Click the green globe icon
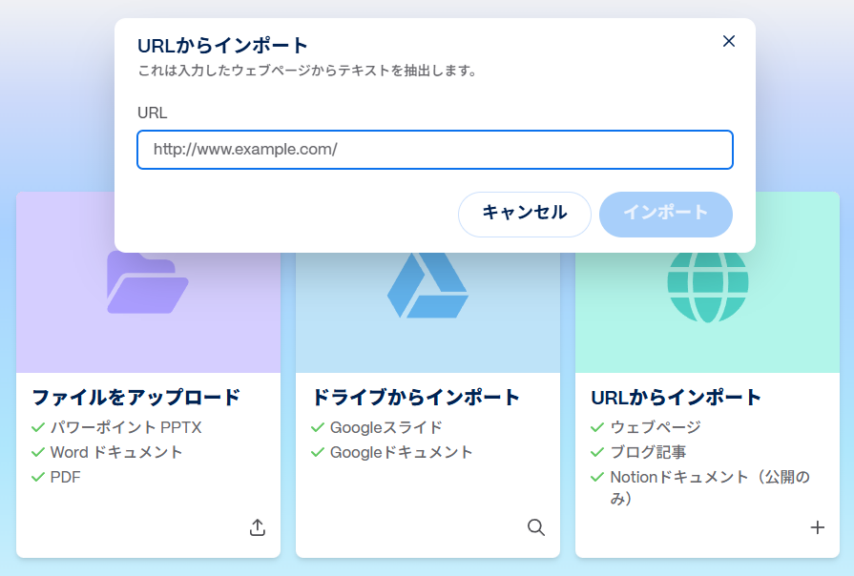The height and width of the screenshot is (576, 854). 707,284
